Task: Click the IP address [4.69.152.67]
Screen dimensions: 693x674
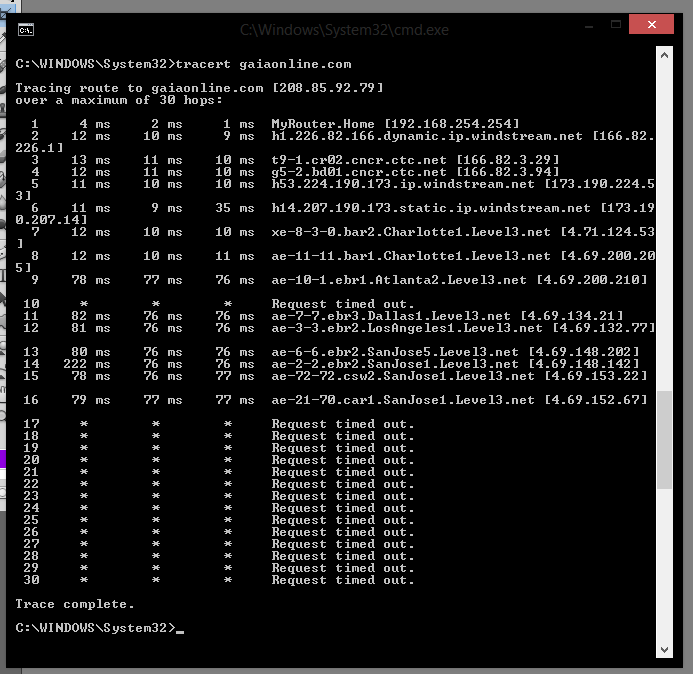Action: tap(596, 400)
